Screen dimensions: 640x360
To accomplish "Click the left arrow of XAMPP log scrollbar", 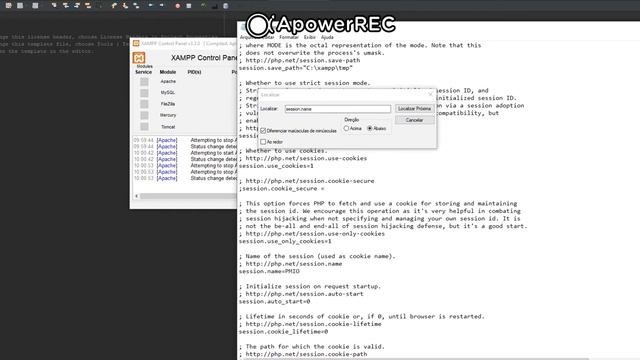I will coord(136,196).
